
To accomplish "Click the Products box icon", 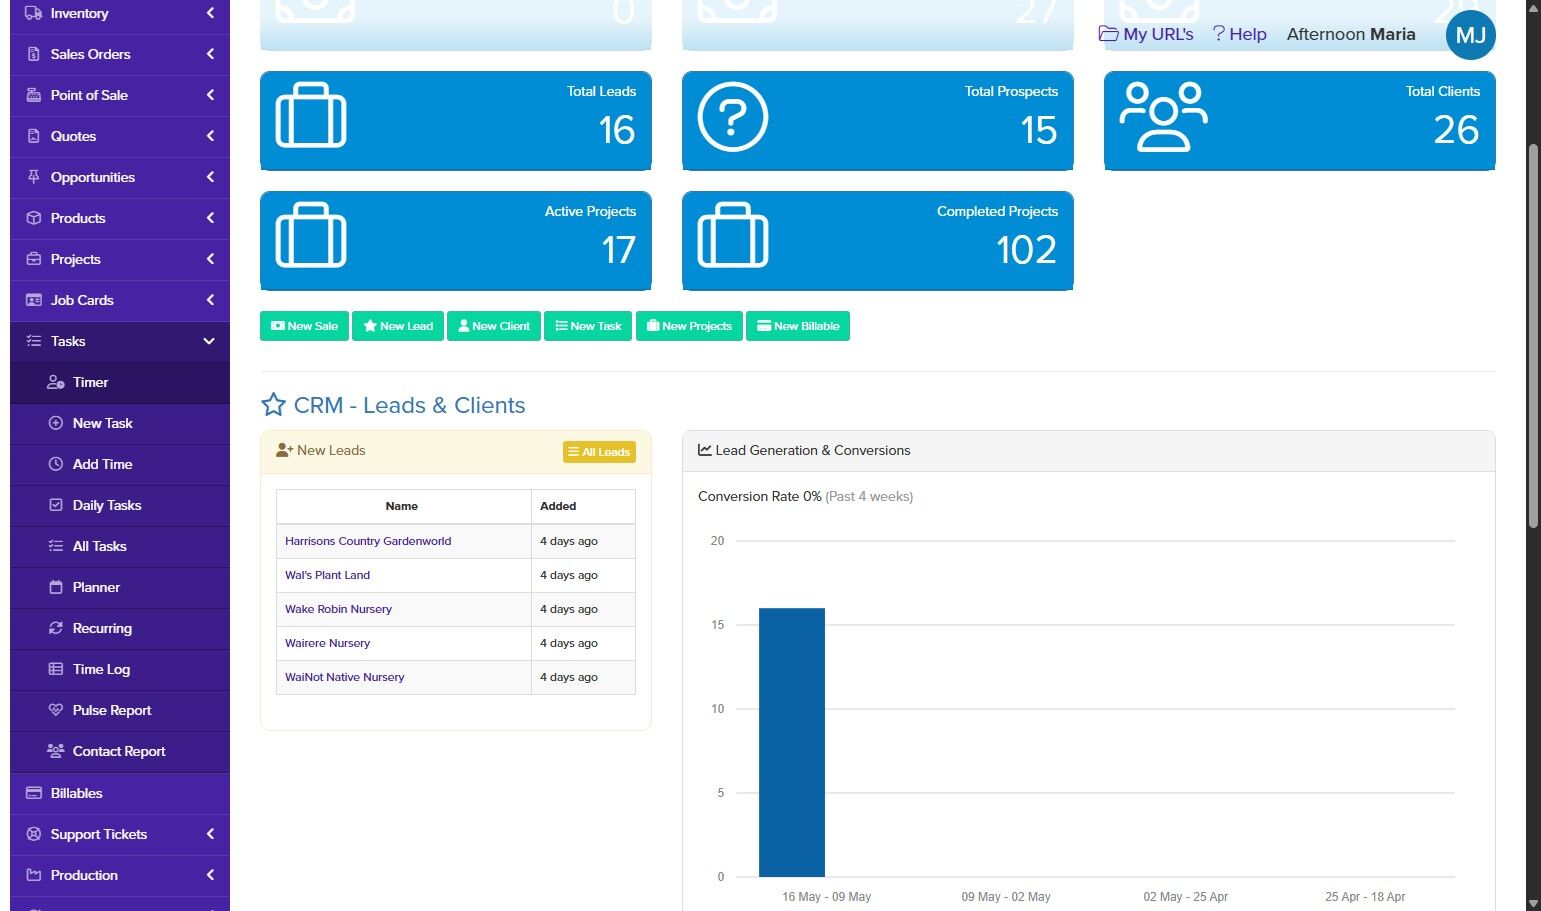I will point(34,218).
